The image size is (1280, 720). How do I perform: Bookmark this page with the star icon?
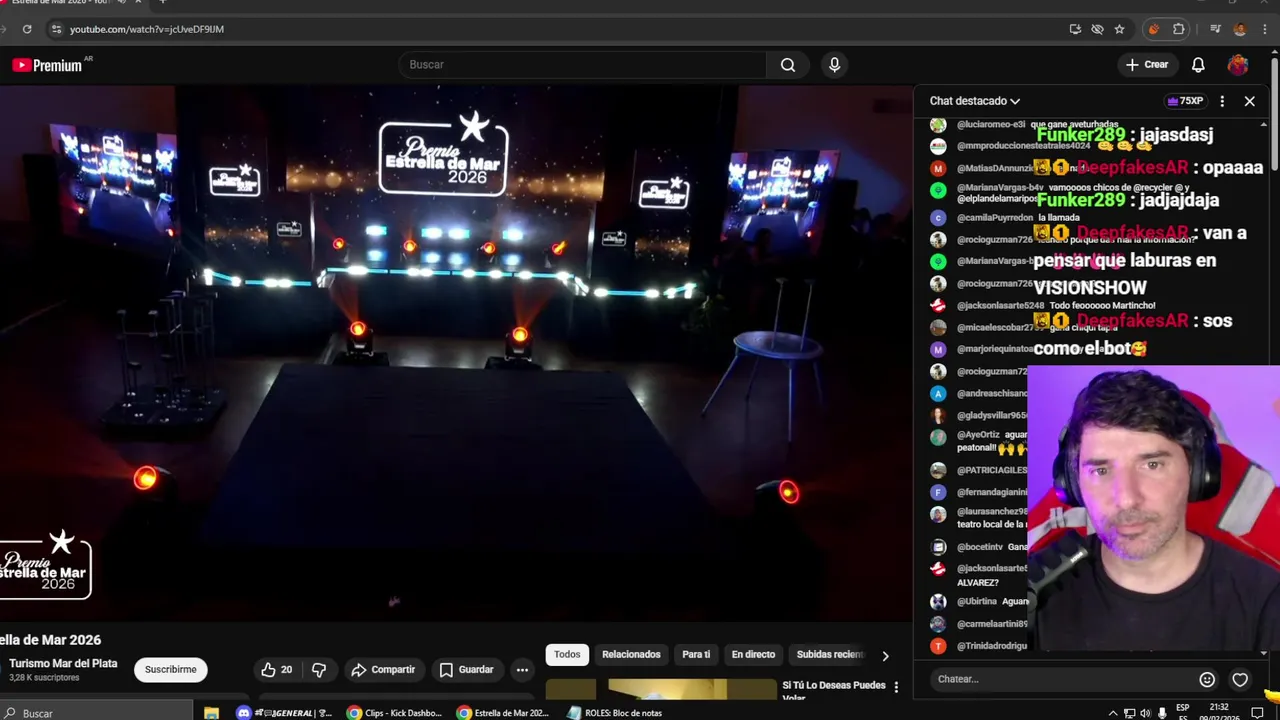[x=1119, y=29]
